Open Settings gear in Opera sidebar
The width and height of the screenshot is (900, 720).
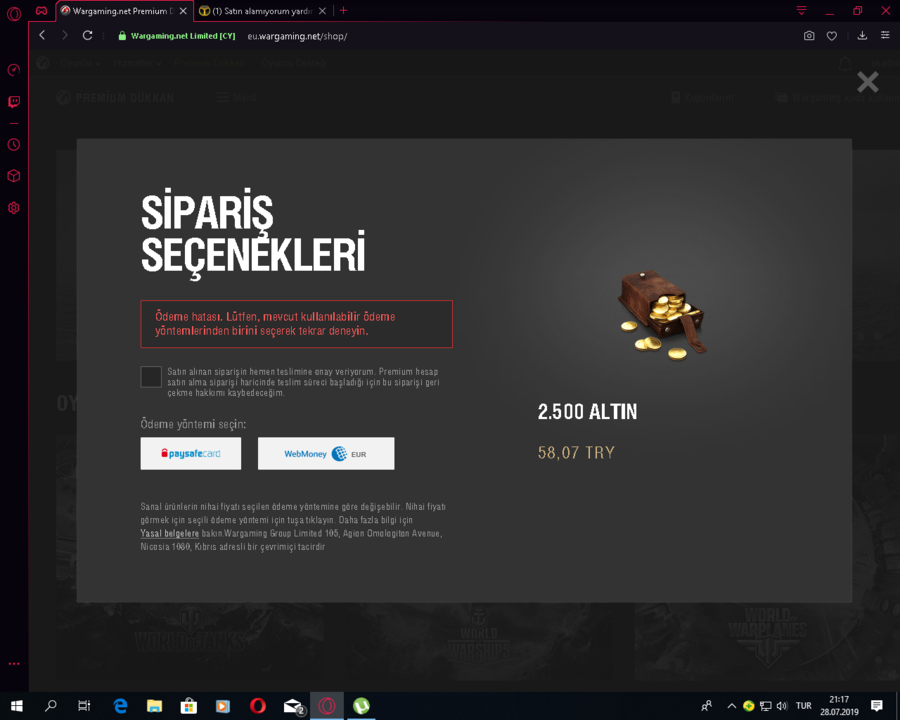pos(14,208)
